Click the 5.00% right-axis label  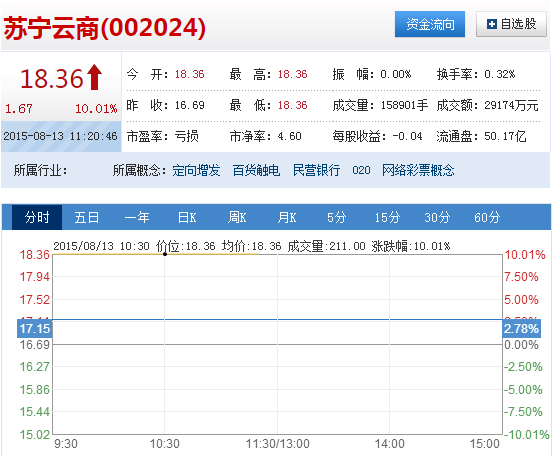tap(521, 300)
